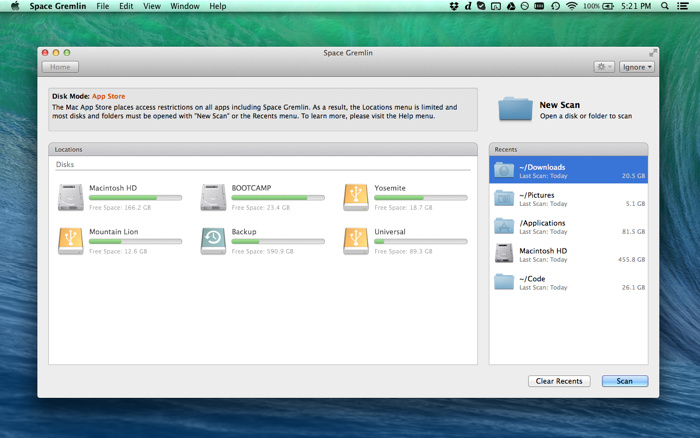Select the Macintosh HD disk icon

click(71, 197)
